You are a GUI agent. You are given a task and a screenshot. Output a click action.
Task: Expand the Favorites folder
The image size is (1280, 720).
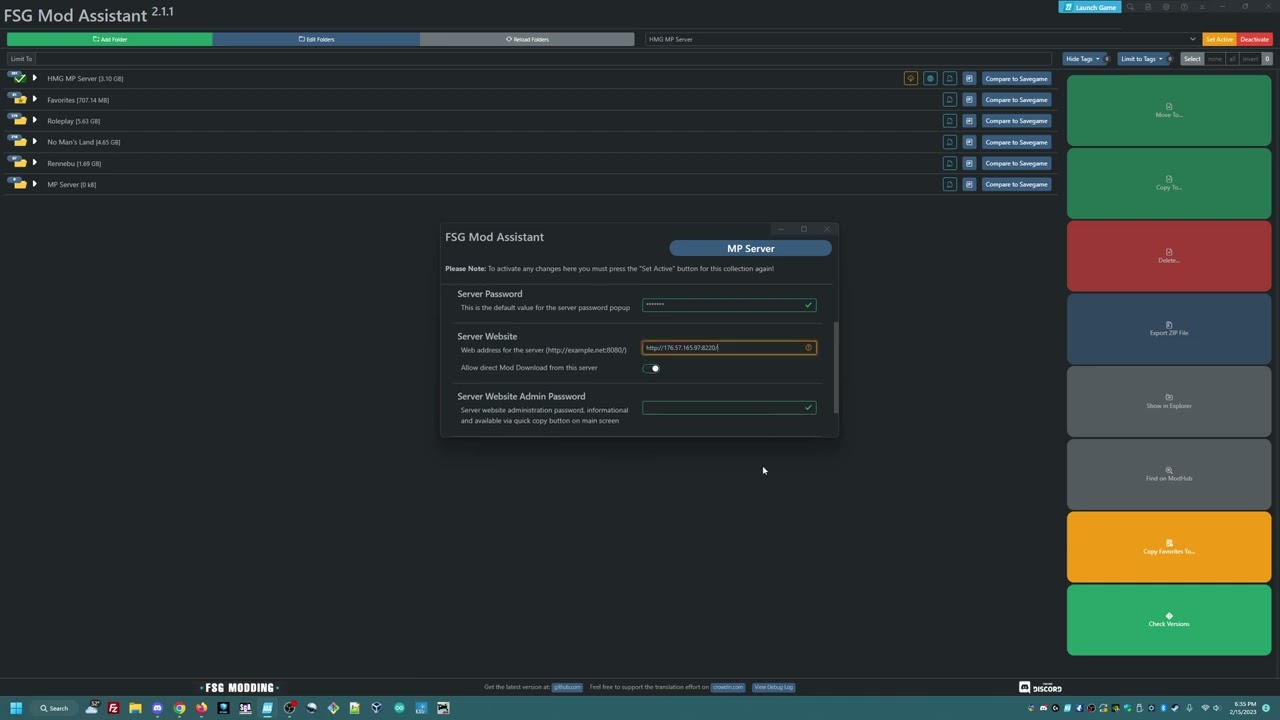coord(35,100)
